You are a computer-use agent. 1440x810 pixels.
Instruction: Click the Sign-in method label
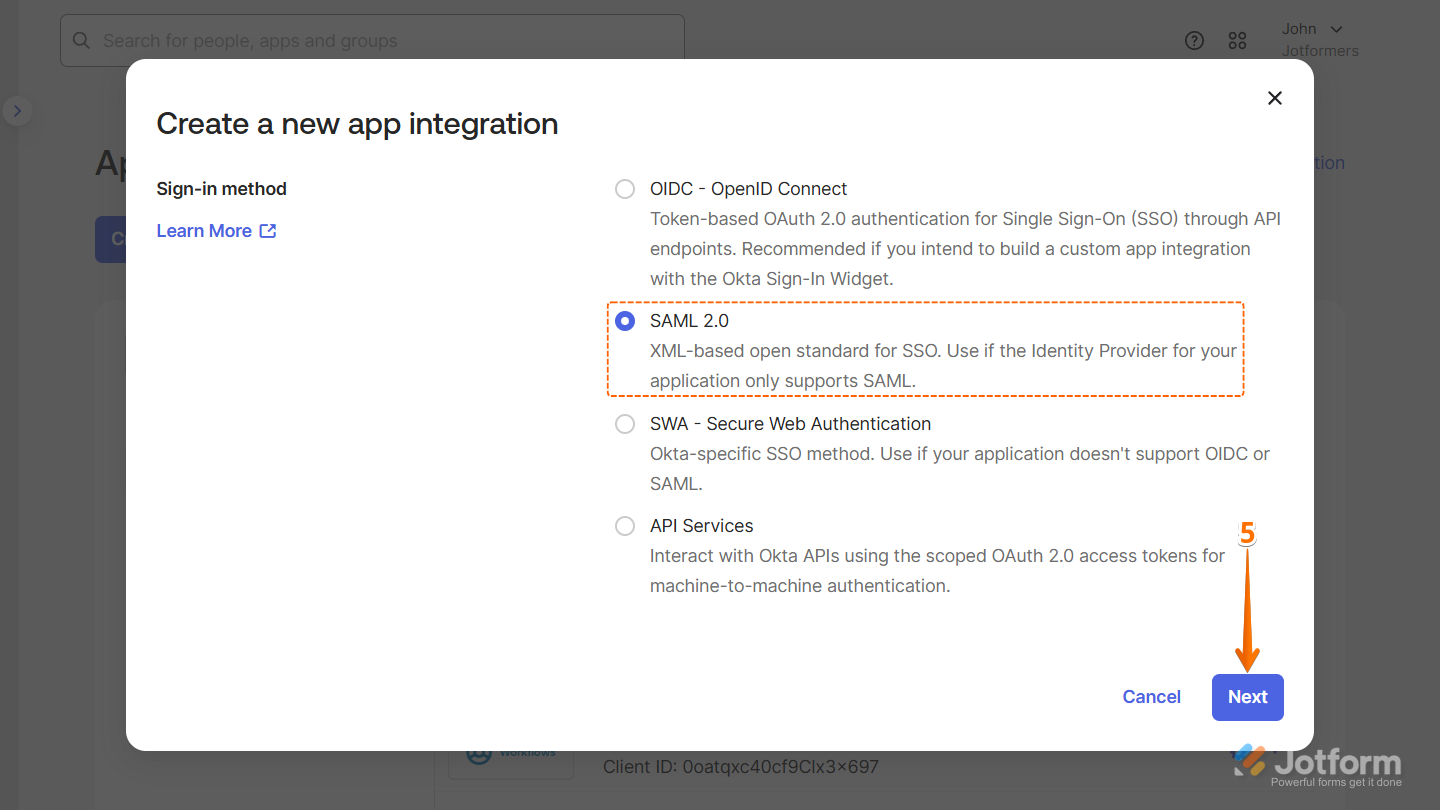[222, 189]
